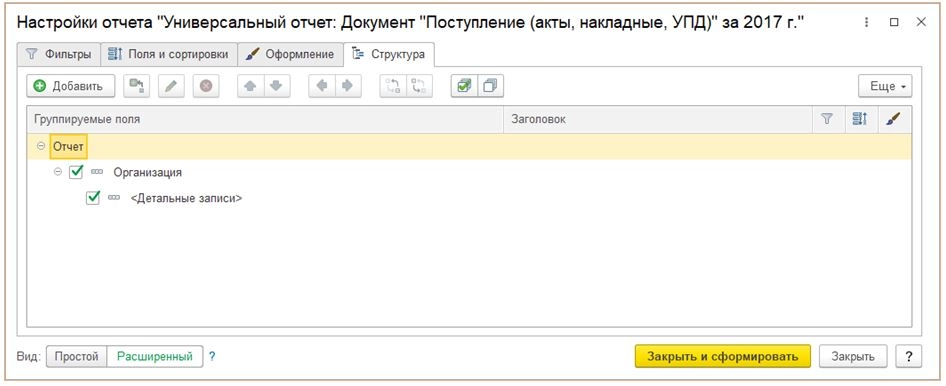Click the Добавить button
The image size is (946, 386).
pos(71,86)
